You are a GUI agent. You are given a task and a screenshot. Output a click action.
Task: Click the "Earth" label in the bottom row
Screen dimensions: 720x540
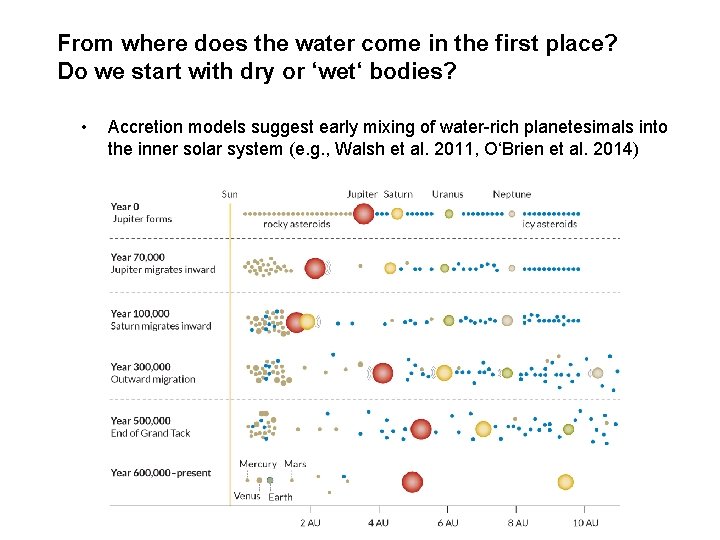coord(281,497)
